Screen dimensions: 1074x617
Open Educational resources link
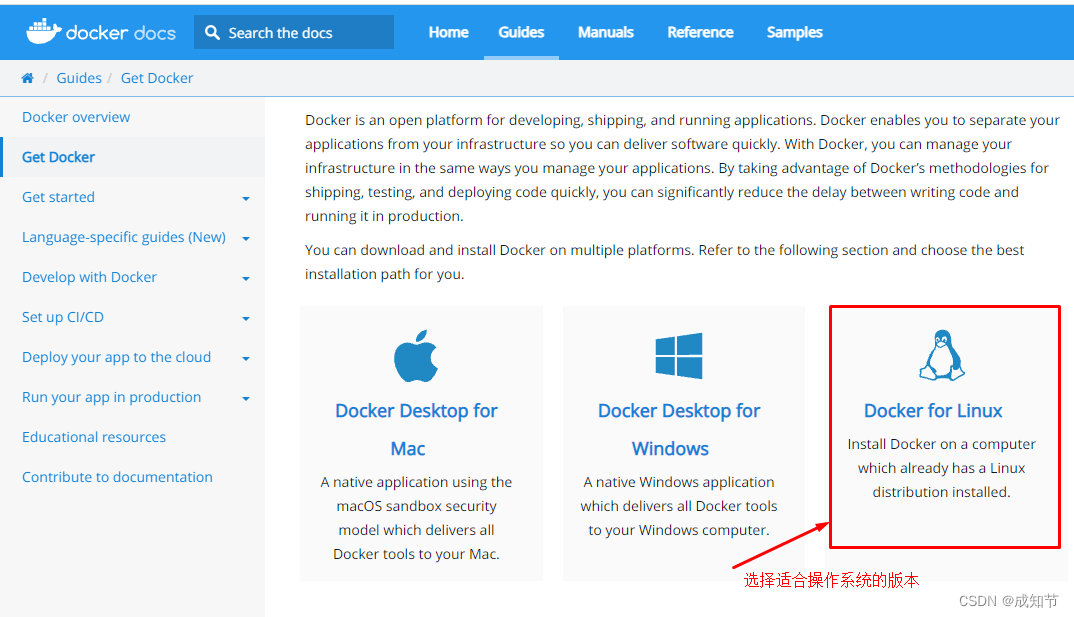[x=94, y=437]
